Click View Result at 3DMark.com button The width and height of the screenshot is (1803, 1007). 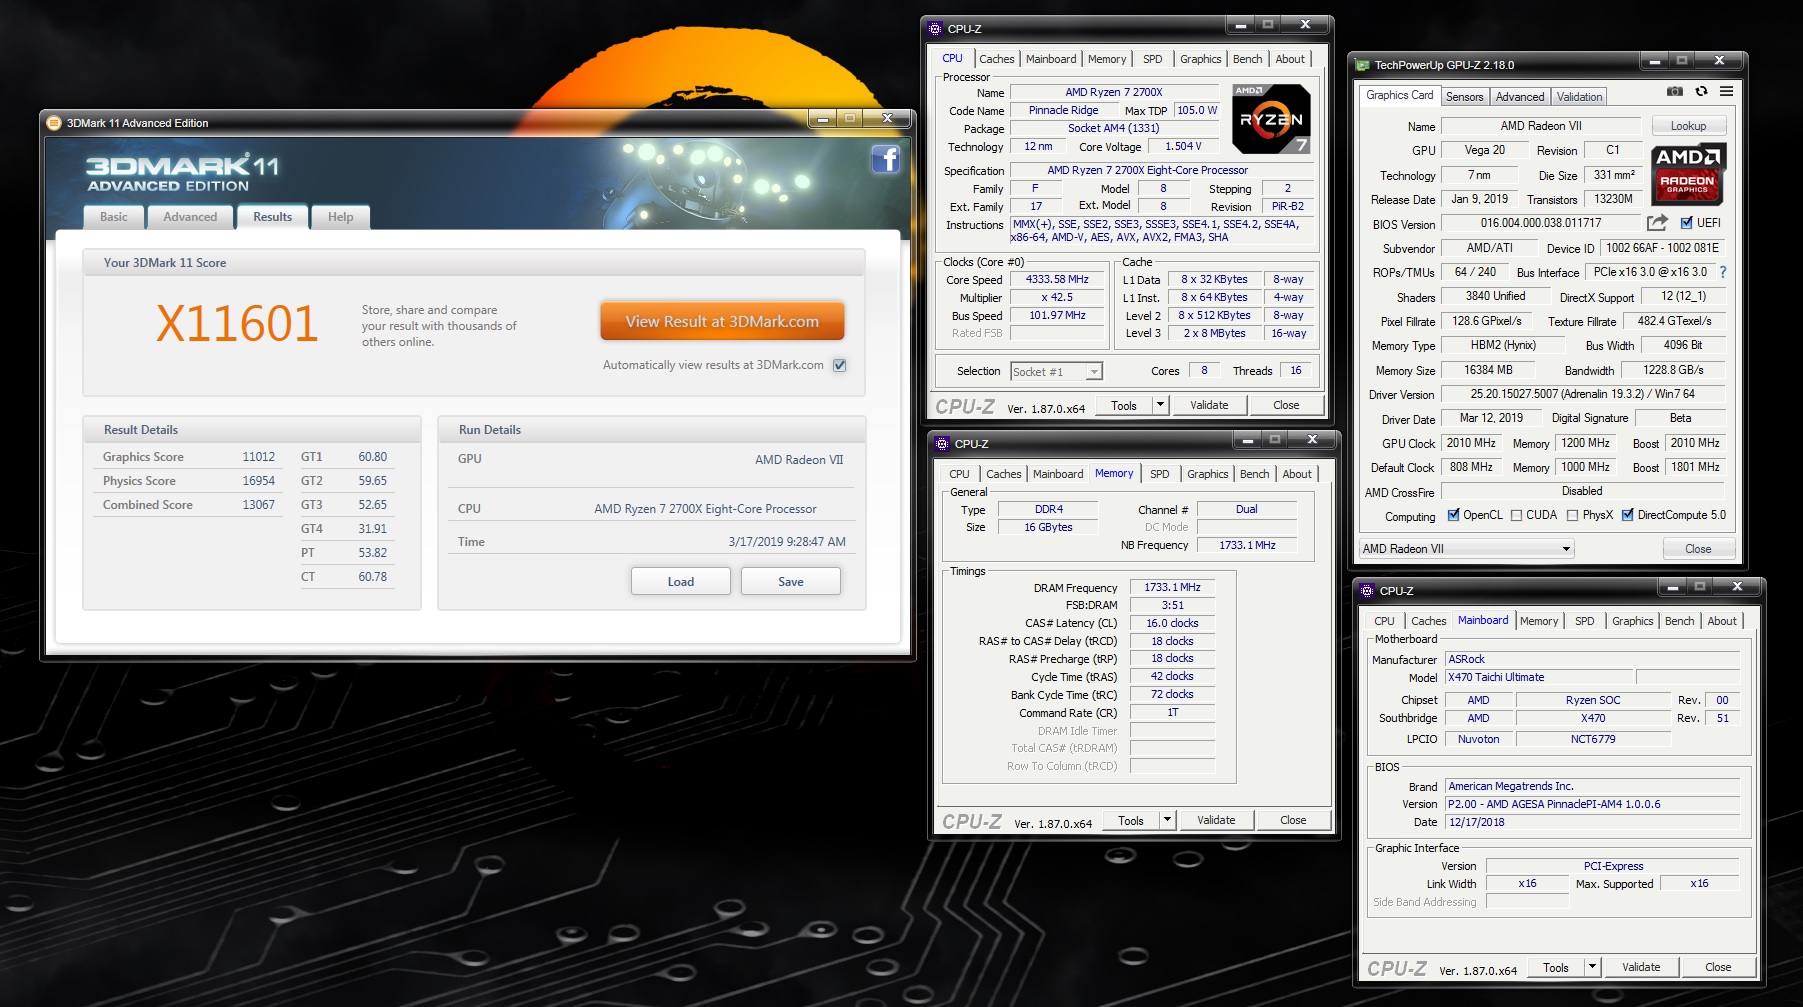(722, 322)
